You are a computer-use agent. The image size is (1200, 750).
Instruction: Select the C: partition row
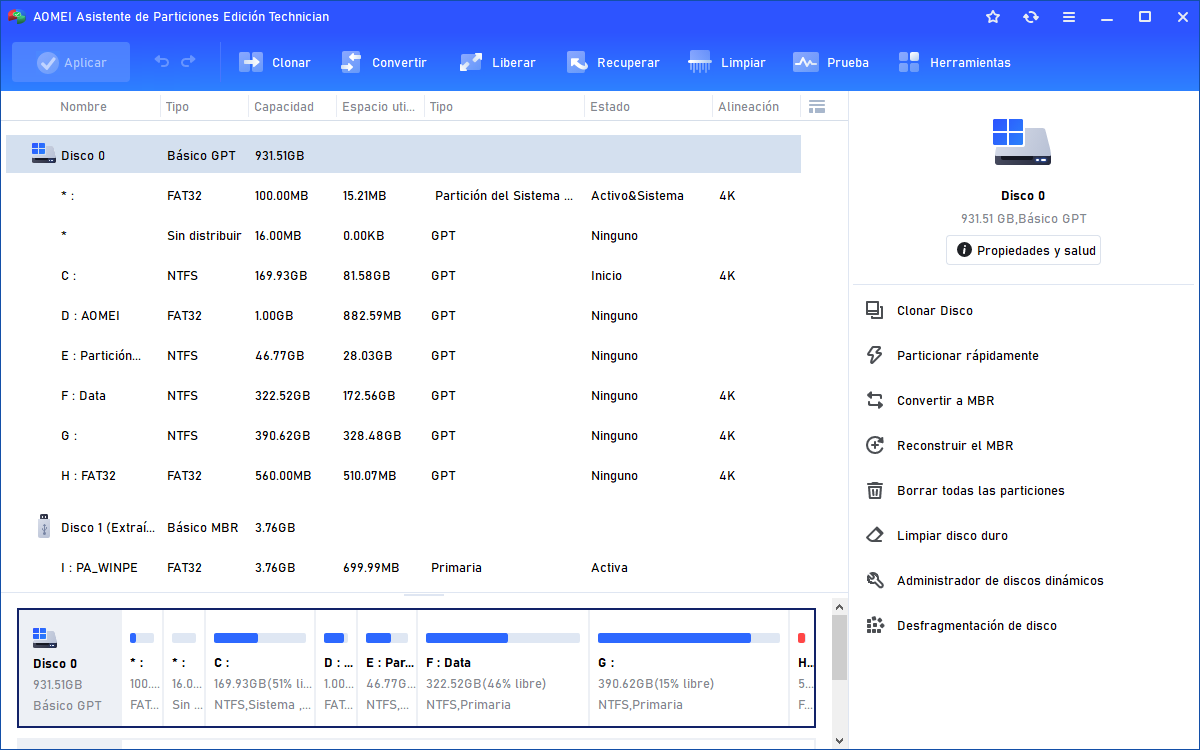(x=404, y=276)
